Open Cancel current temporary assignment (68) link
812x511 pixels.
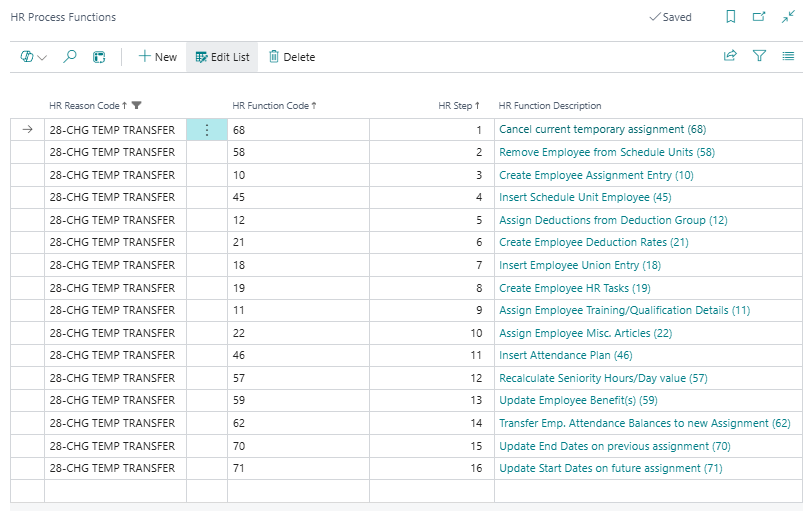(x=602, y=129)
